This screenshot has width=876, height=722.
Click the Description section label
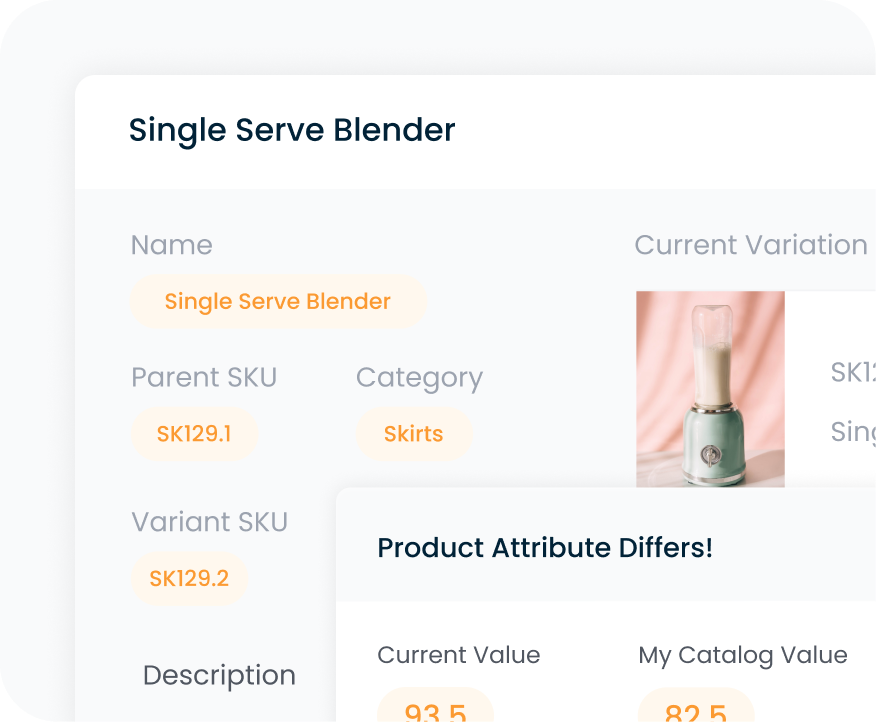[x=219, y=675]
